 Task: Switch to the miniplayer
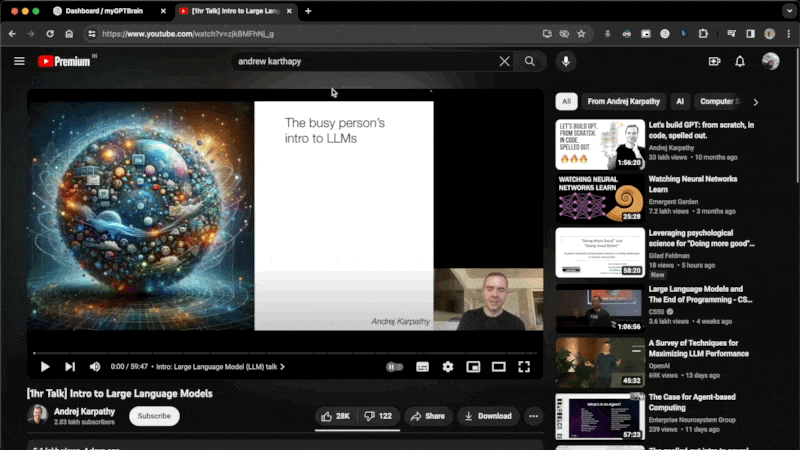473,366
